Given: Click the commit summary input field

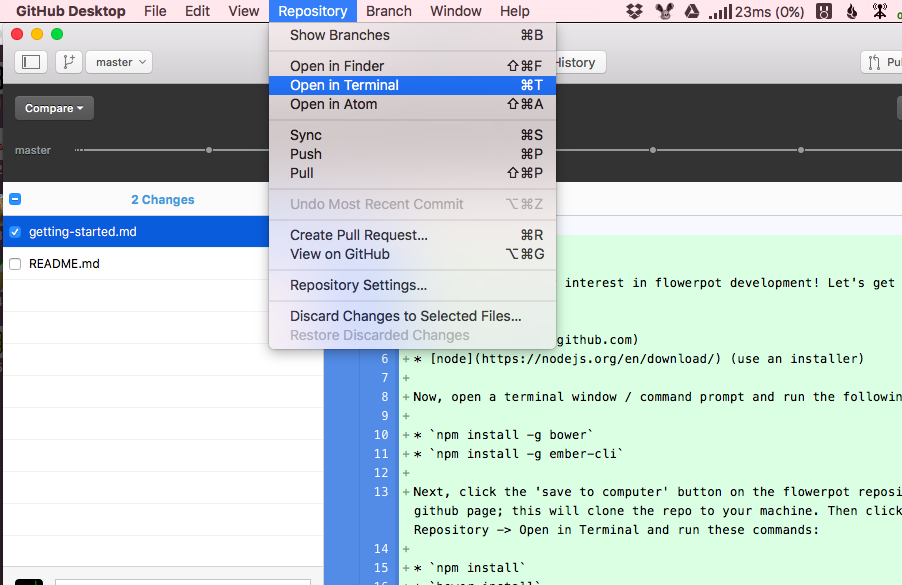Looking at the screenshot, I should 183,582.
